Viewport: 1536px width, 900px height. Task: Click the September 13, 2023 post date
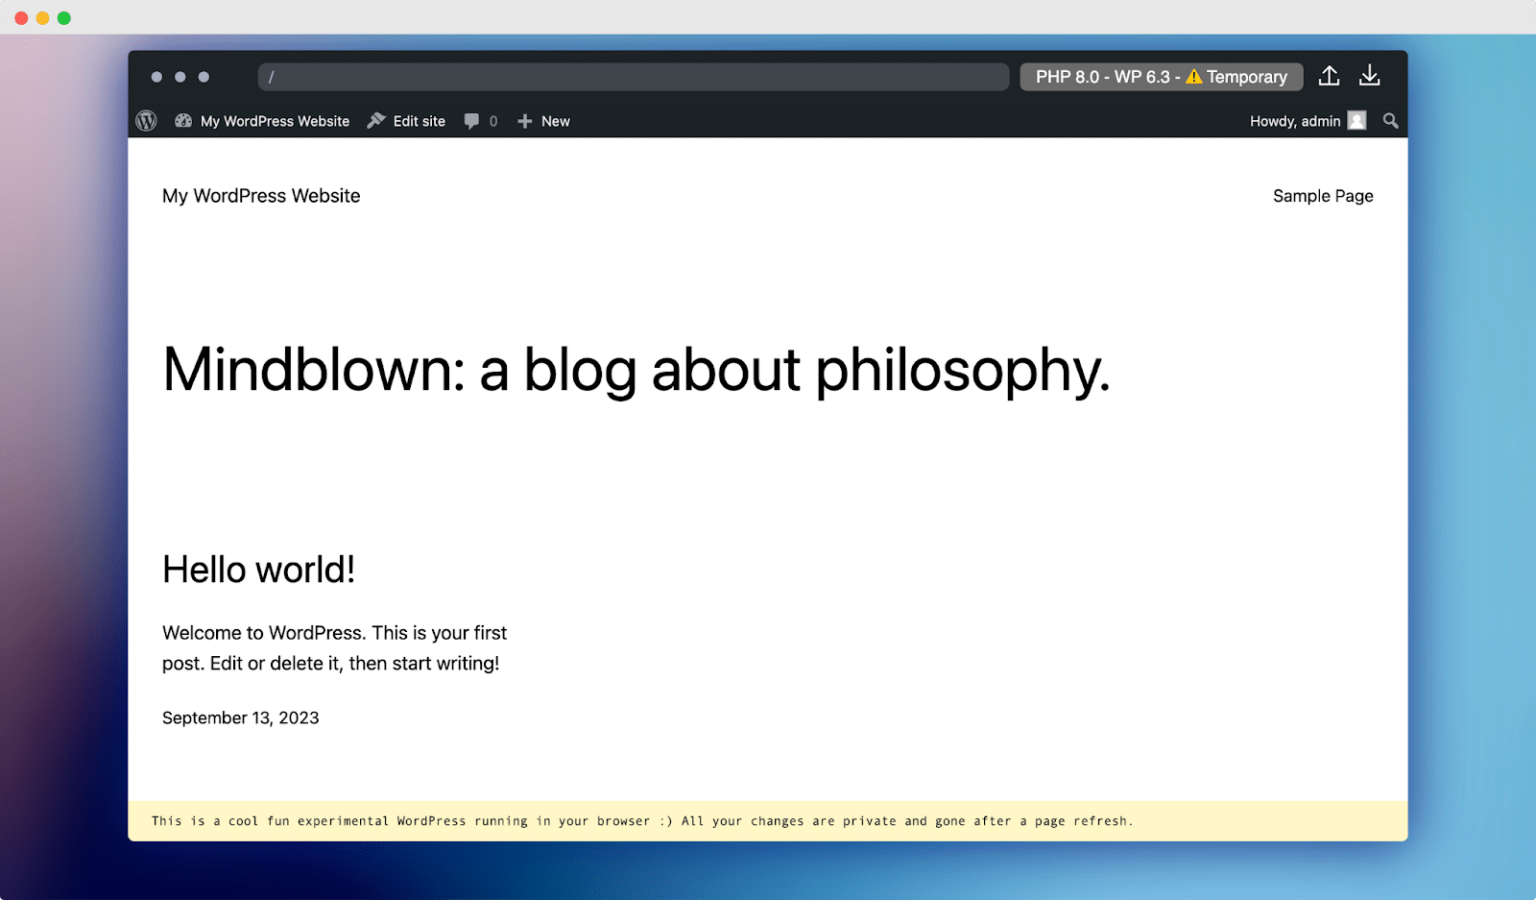[240, 717]
